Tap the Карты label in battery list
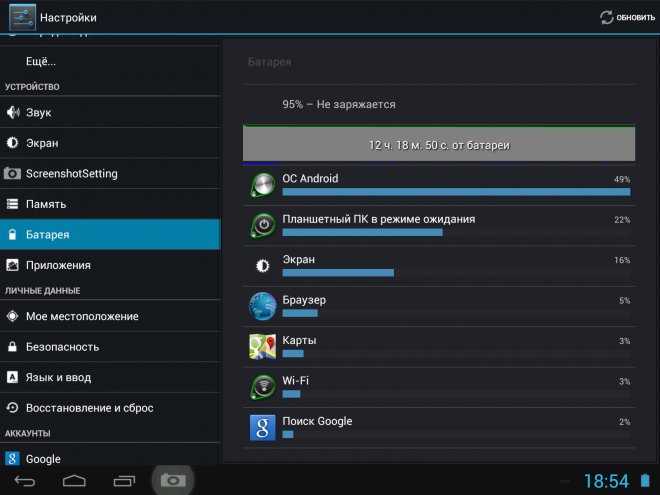The image size is (660, 495). pos(299,340)
